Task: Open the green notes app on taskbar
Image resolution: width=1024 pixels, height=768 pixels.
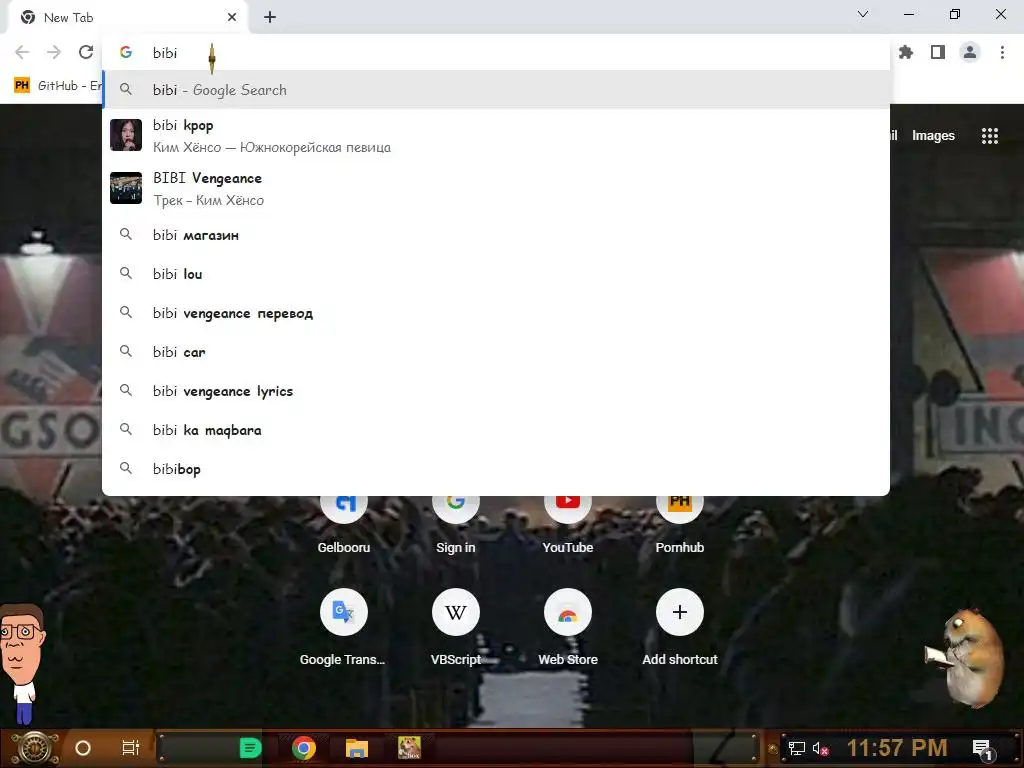Action: 250,748
